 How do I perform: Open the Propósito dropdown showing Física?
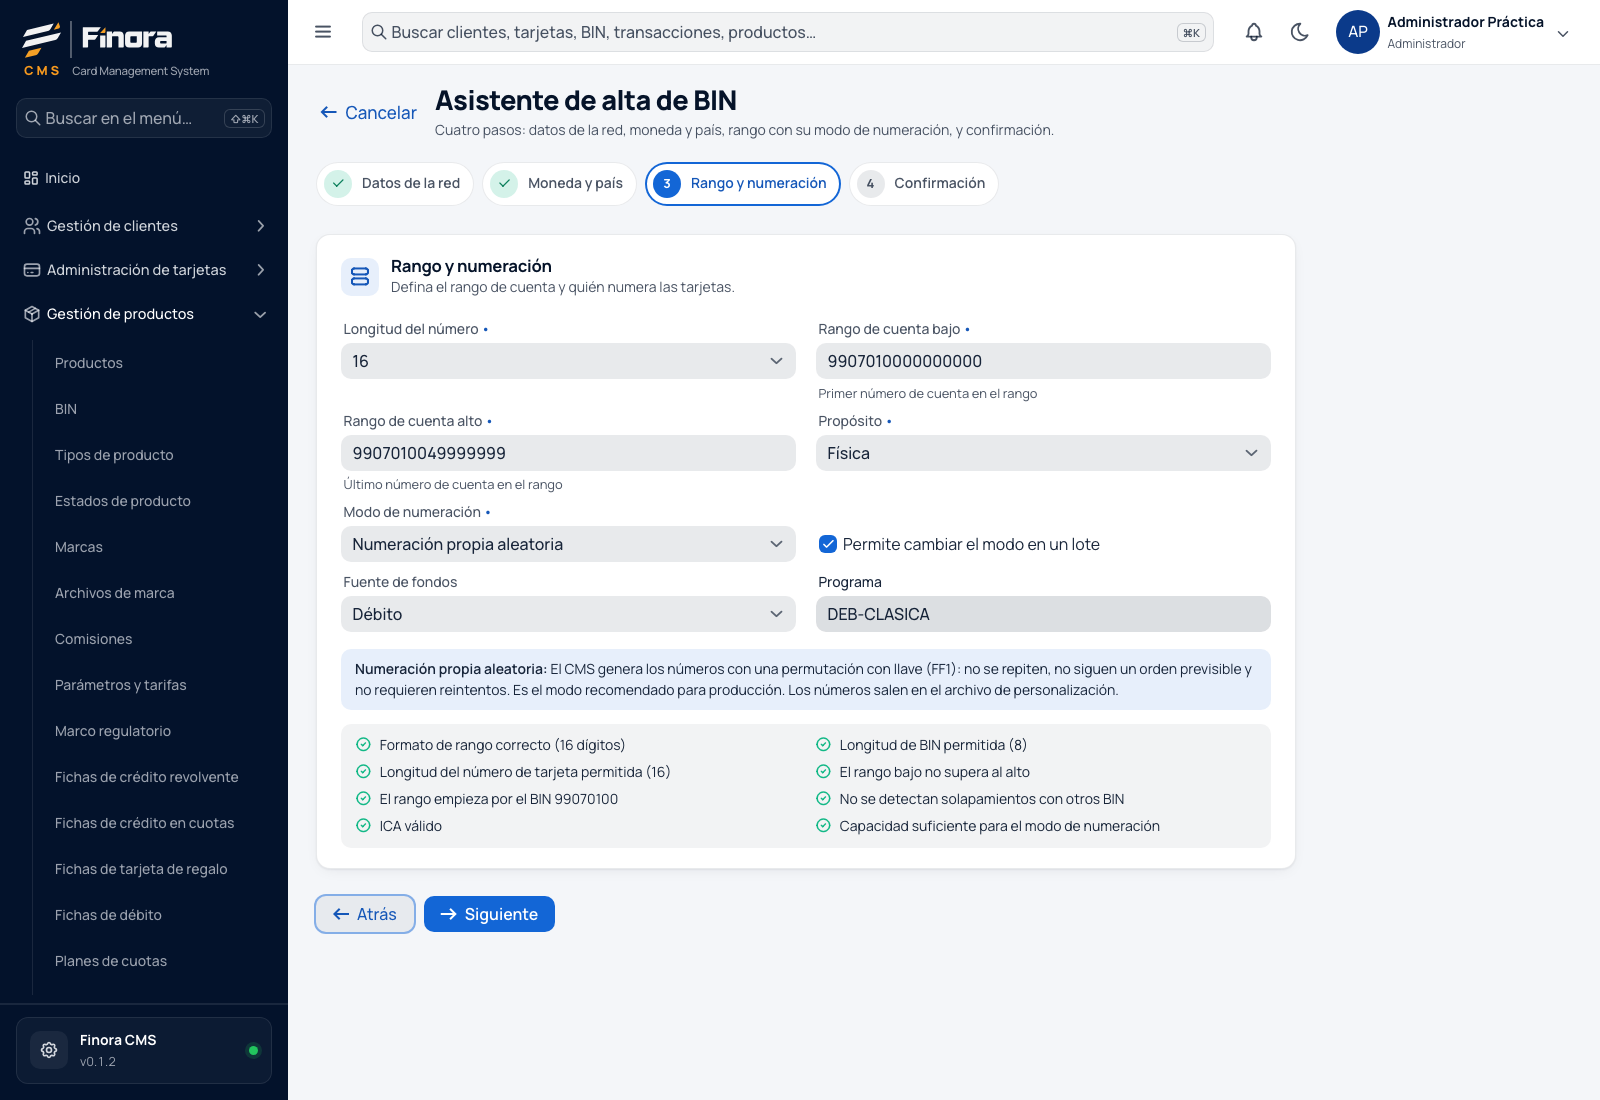point(1043,453)
